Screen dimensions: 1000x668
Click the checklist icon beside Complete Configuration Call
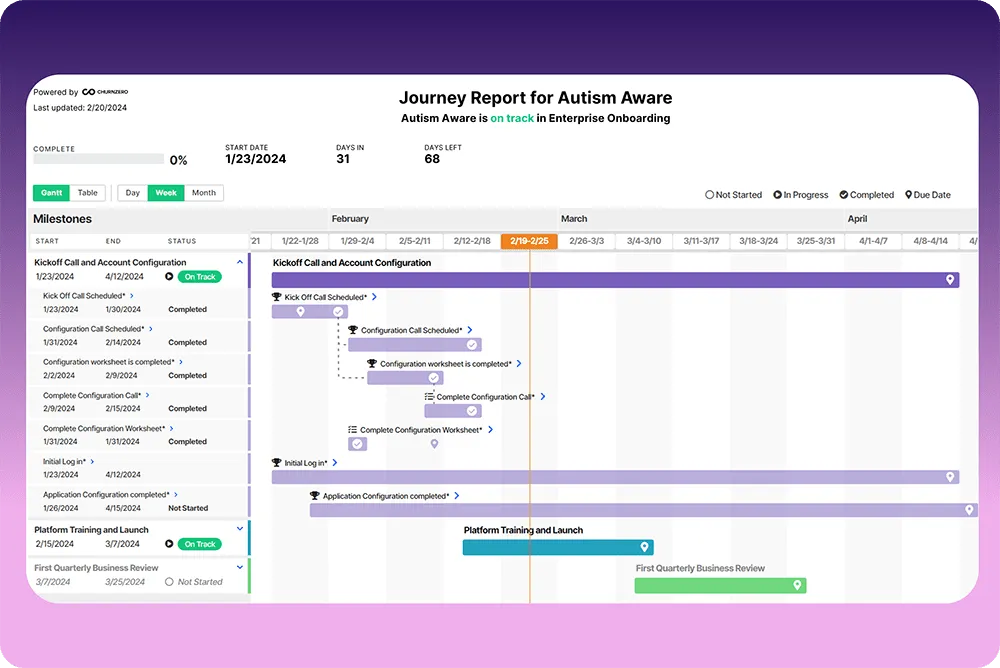tap(429, 396)
